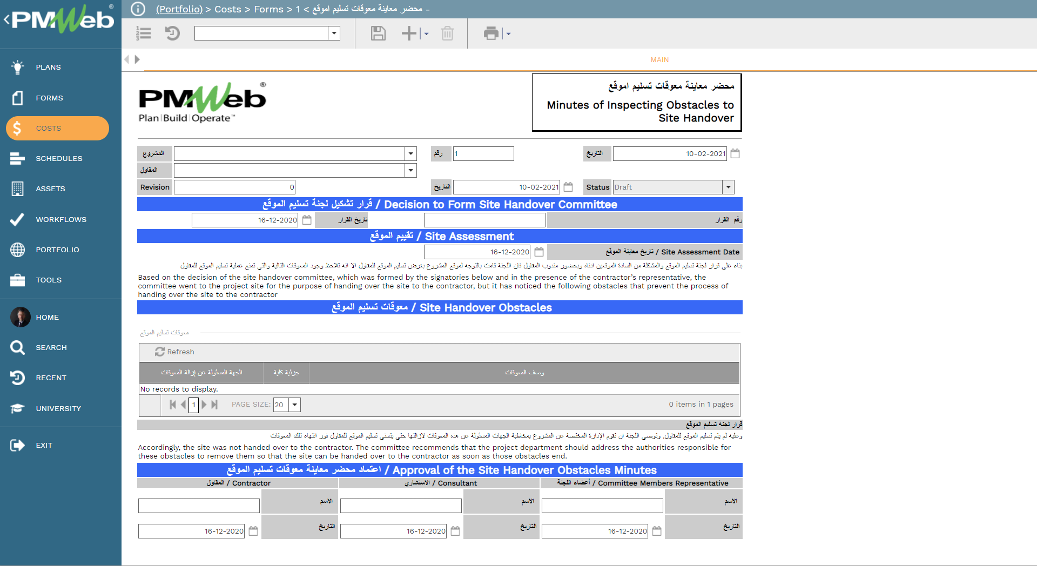The height and width of the screenshot is (569, 1037).
Task: Open calendar picker for Site Assessment Date
Action: (539, 252)
